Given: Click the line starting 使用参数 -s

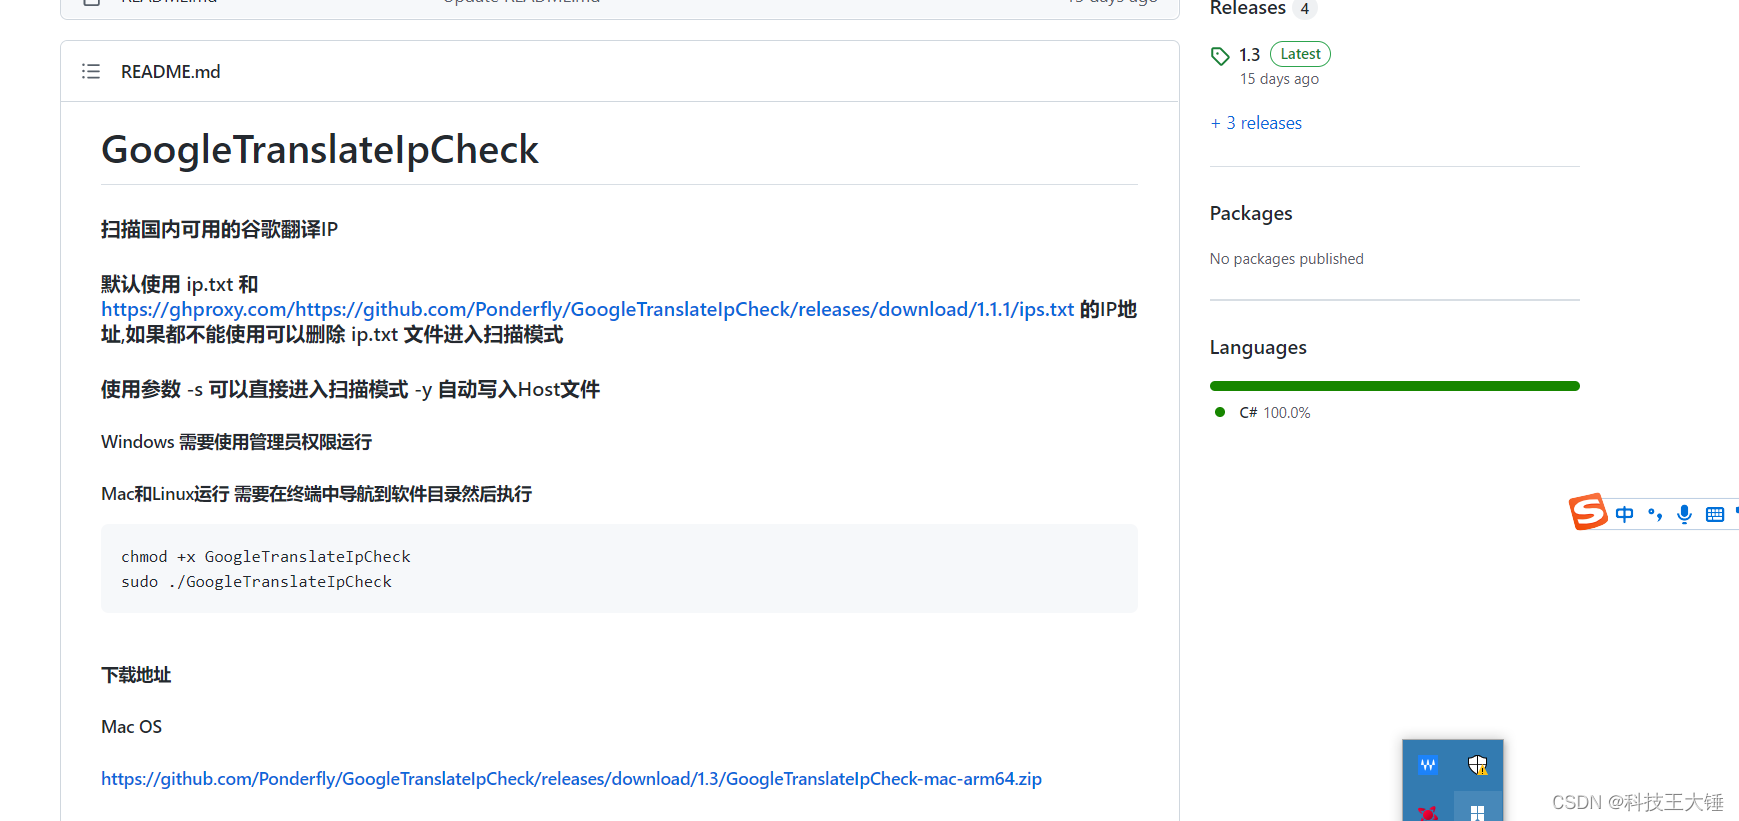Looking at the screenshot, I should (x=350, y=390).
